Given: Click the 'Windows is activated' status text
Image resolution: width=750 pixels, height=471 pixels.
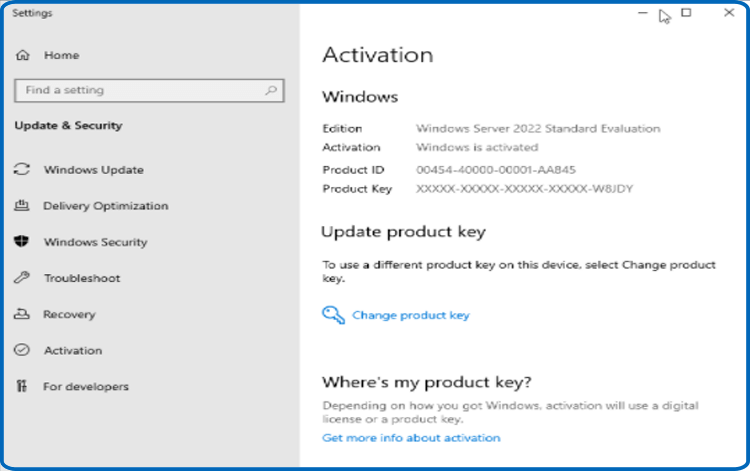Looking at the screenshot, I should click(x=477, y=147).
